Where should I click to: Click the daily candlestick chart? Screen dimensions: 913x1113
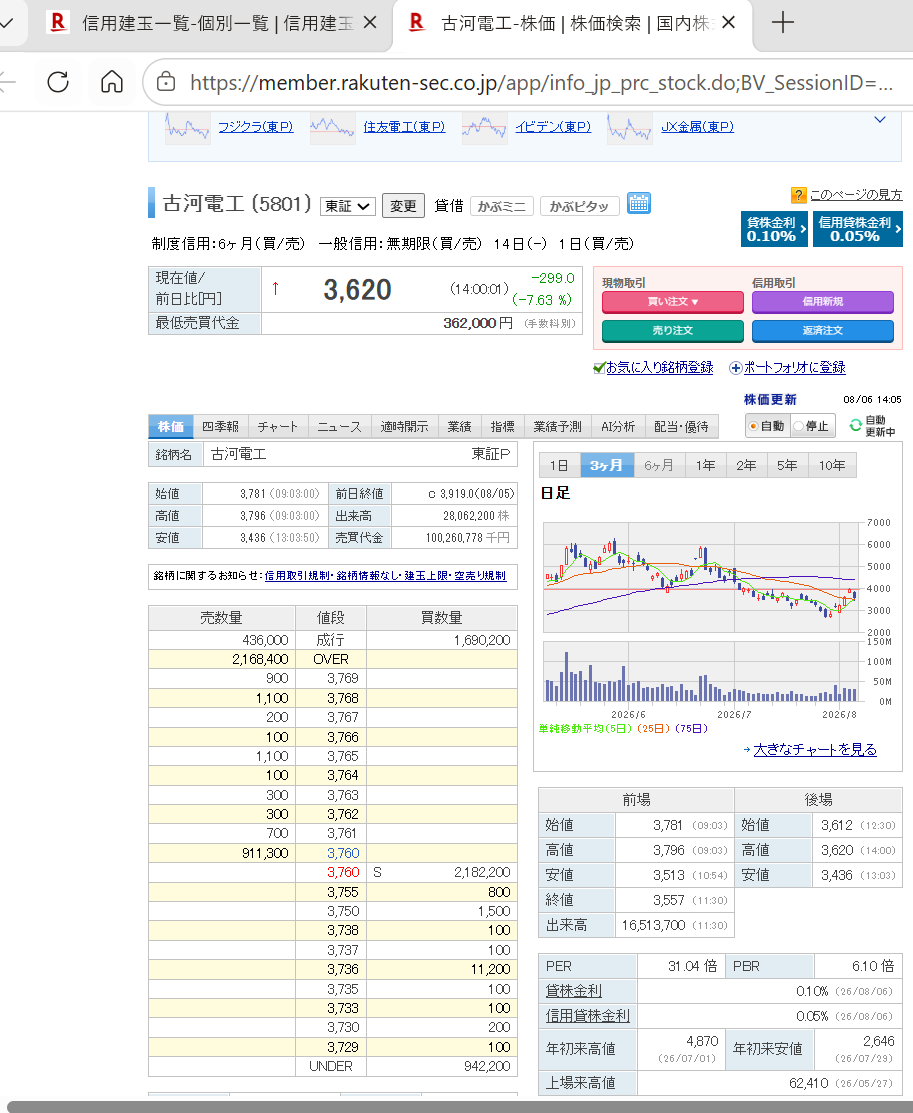pyautogui.click(x=701, y=577)
